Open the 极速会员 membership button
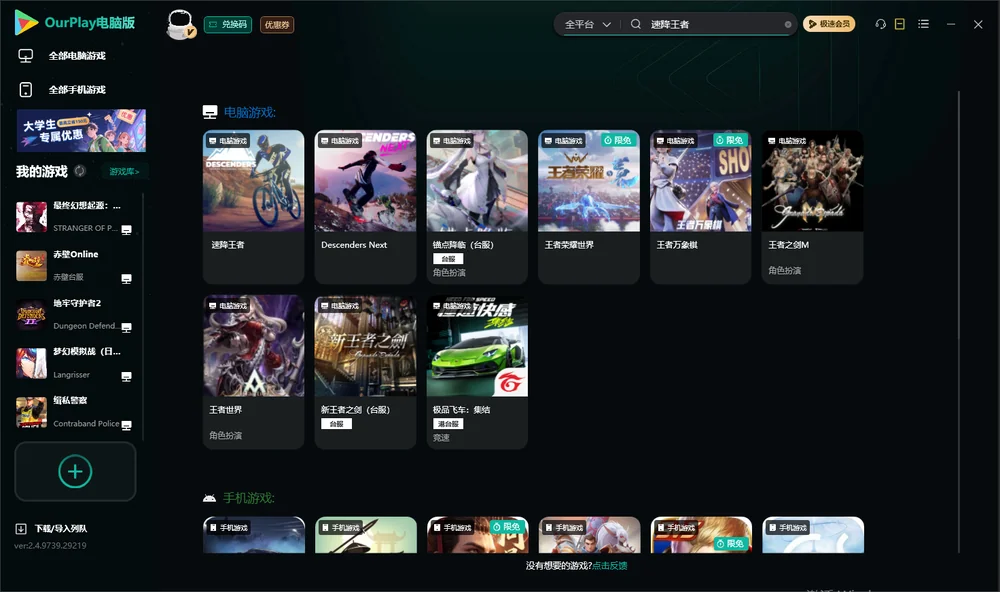1000x592 pixels. [829, 24]
